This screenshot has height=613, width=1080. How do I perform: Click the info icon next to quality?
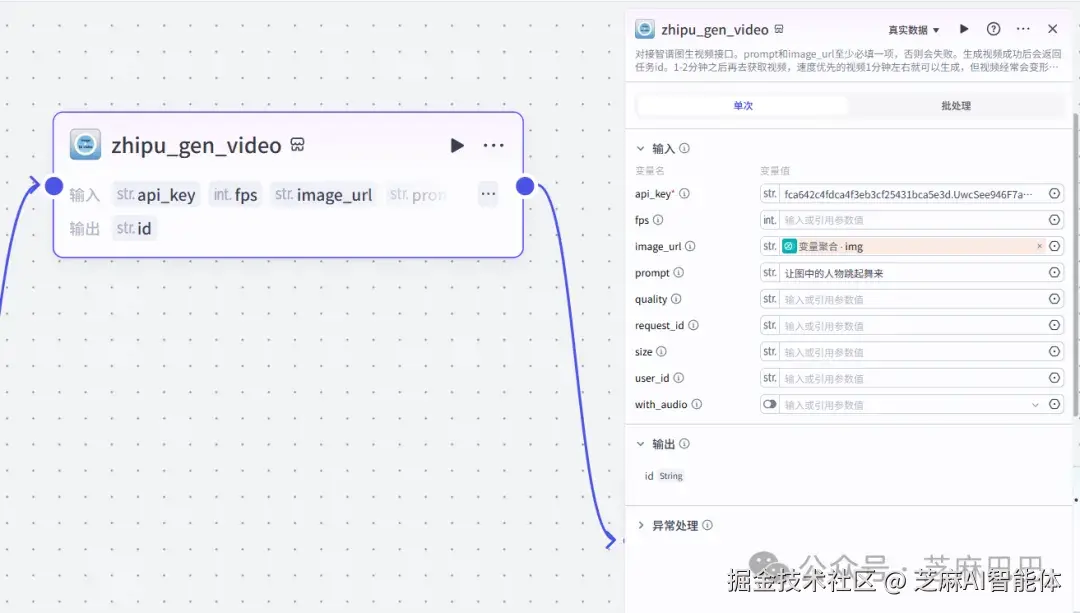(676, 299)
